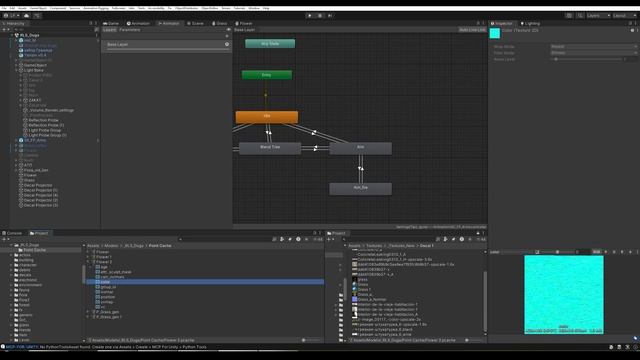Click the Play button in the toolbar
640x360 pixels.
tap(309, 16)
